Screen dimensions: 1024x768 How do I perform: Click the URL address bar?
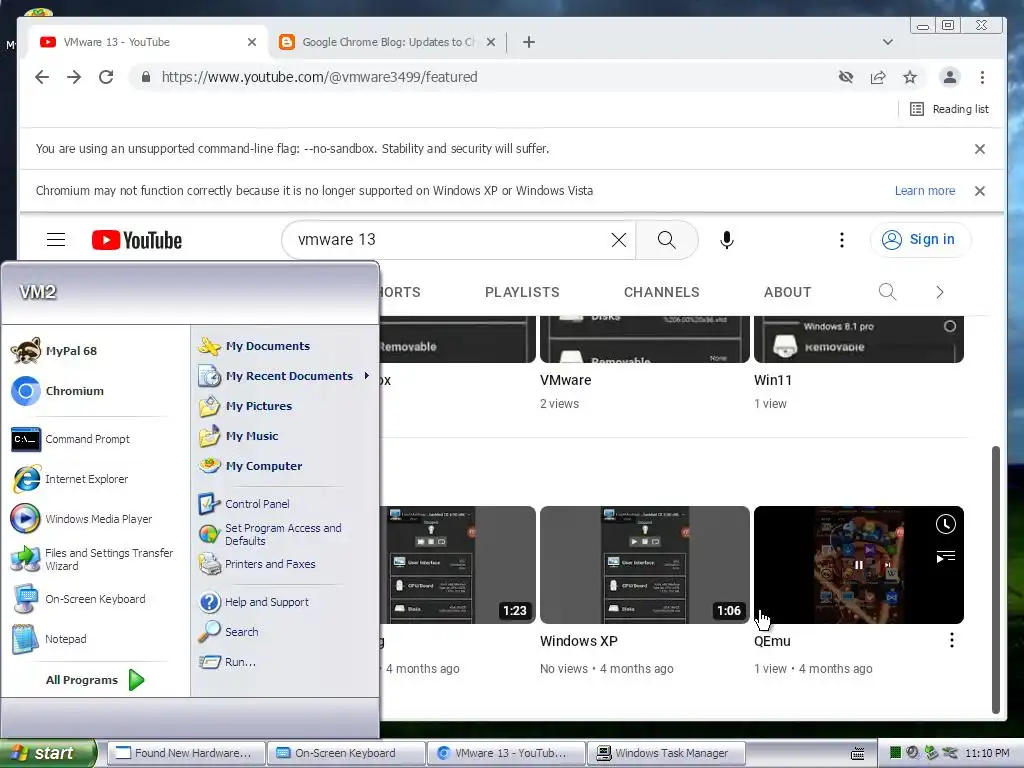[x=483, y=77]
